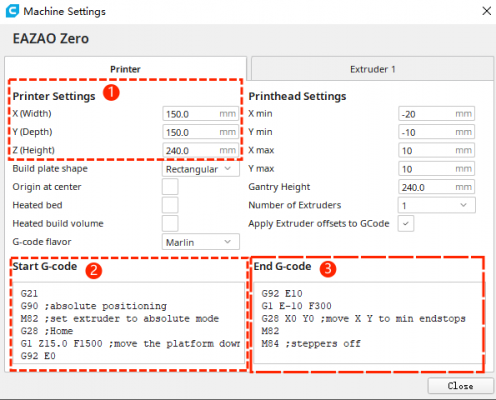
Task: Uncheck Apply Extruder offsets to GCode
Action: tap(406, 223)
